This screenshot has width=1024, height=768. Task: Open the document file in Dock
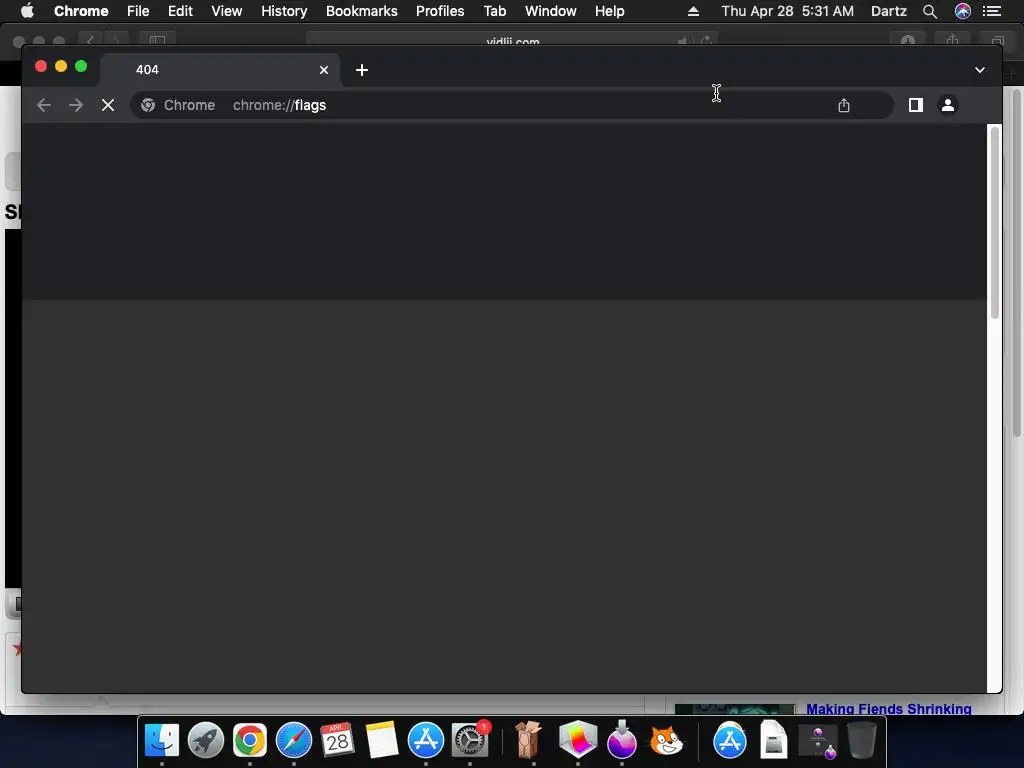pos(774,740)
